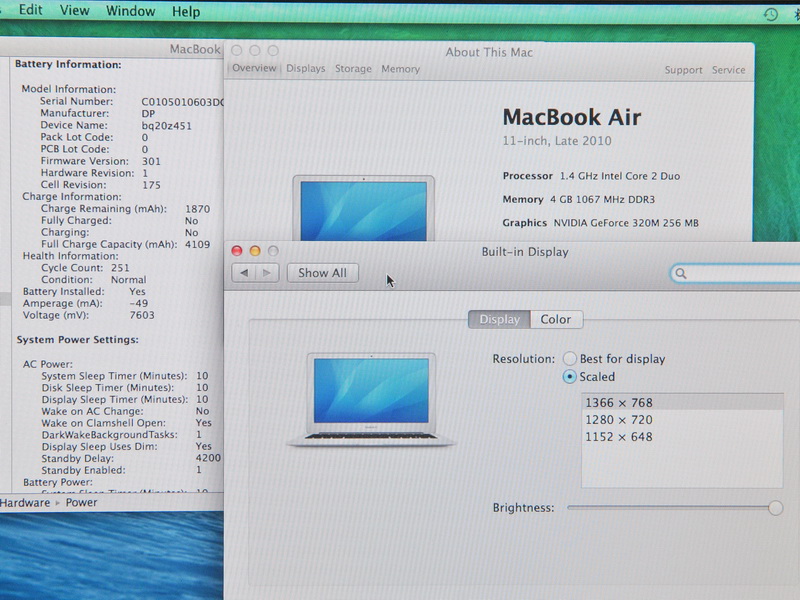Open the View menu
Image resolution: width=800 pixels, height=600 pixels.
coord(74,11)
